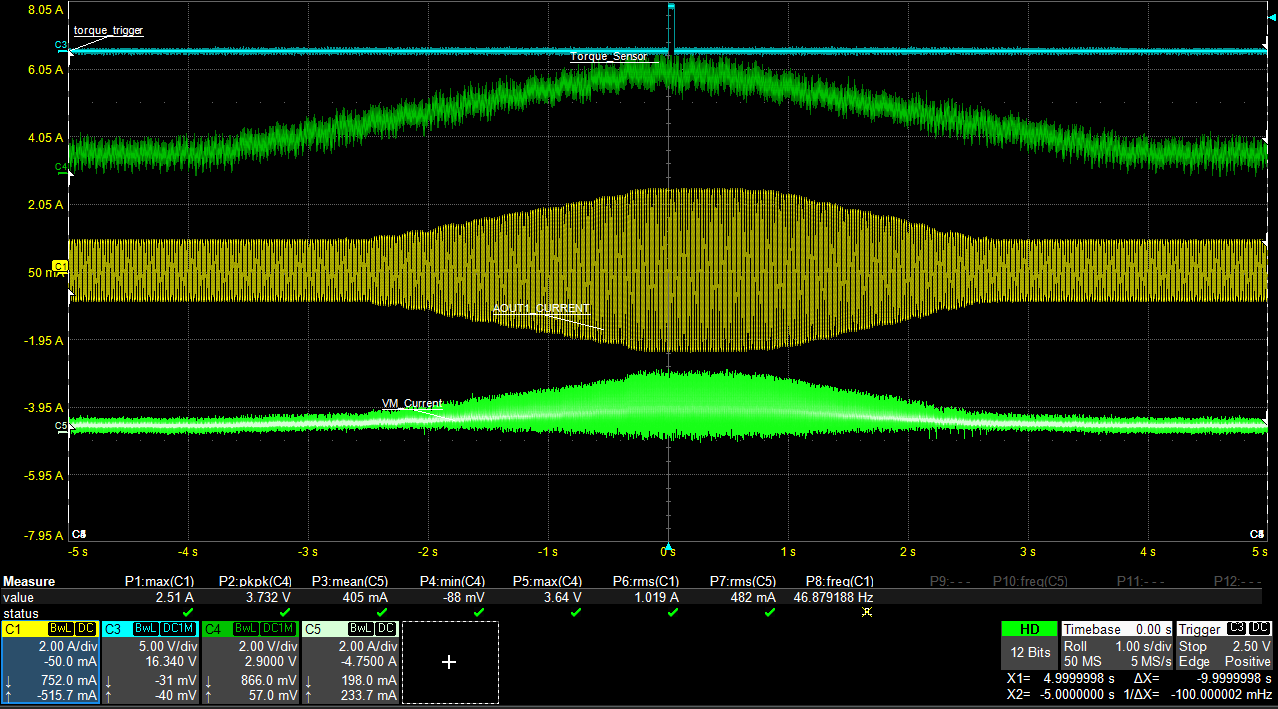Click the C3 trigger source icon in Trigger box
1278x709 pixels.
1235,628
